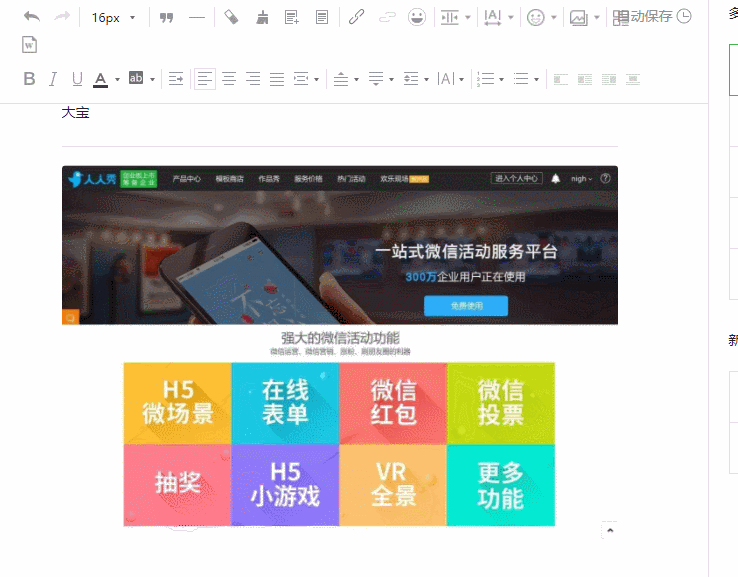Click 服务价格 in the image navigation
Image resolution: width=738 pixels, height=577 pixels.
pyautogui.click(x=308, y=179)
